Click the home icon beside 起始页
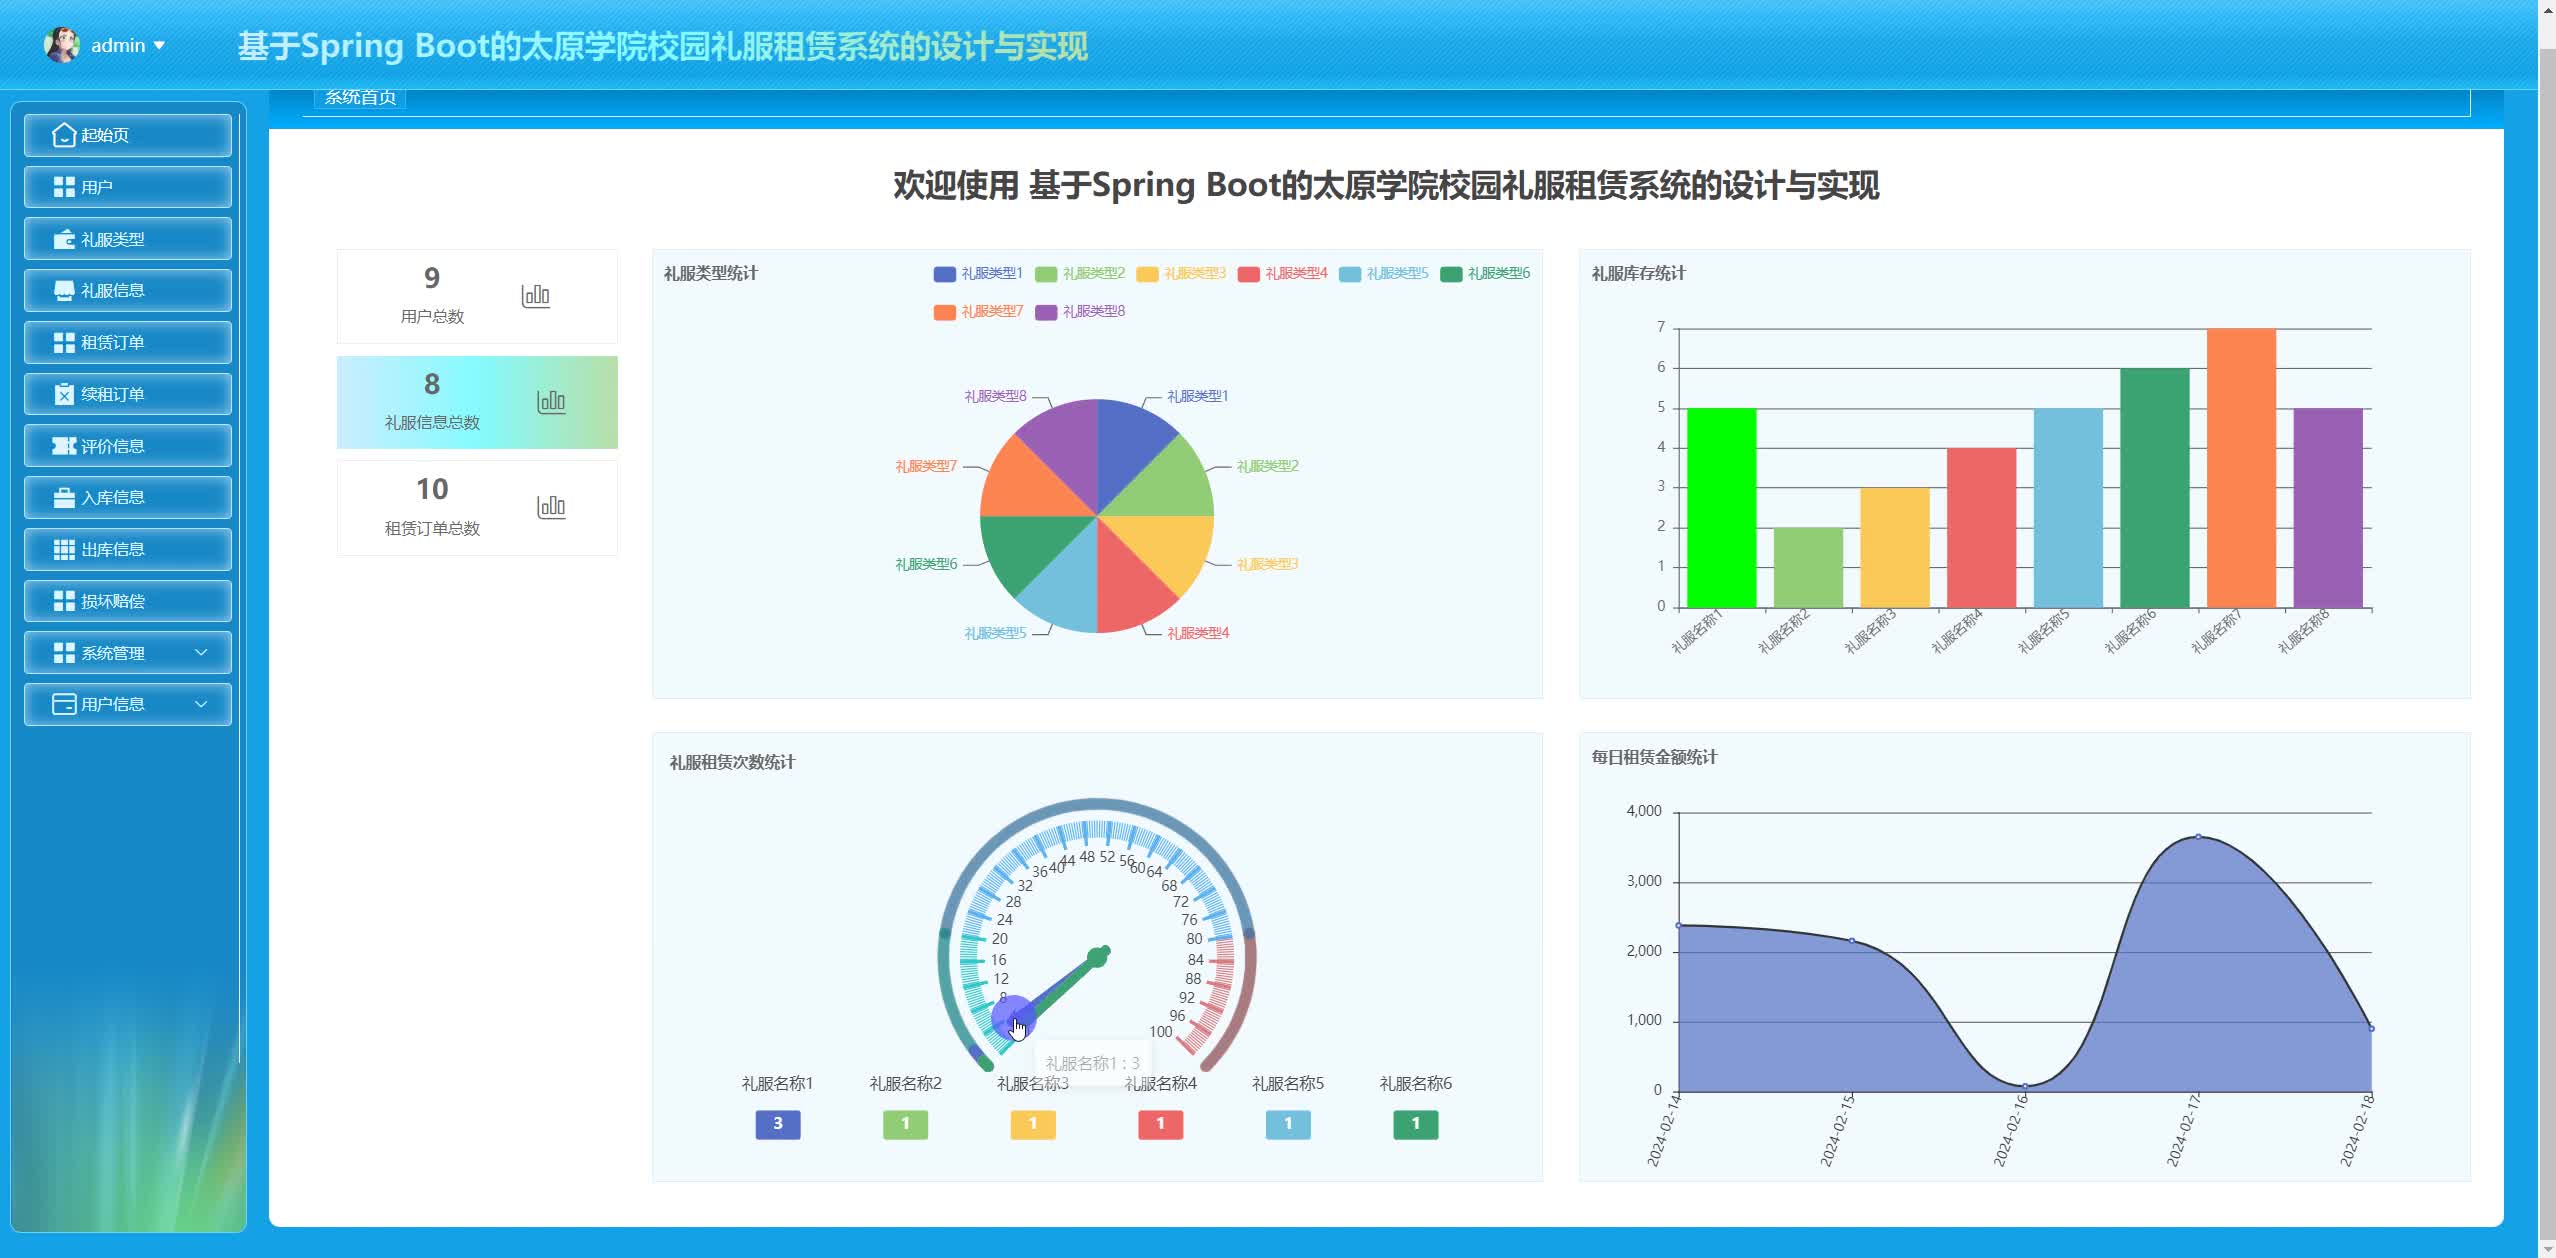2556x1258 pixels. [x=64, y=135]
